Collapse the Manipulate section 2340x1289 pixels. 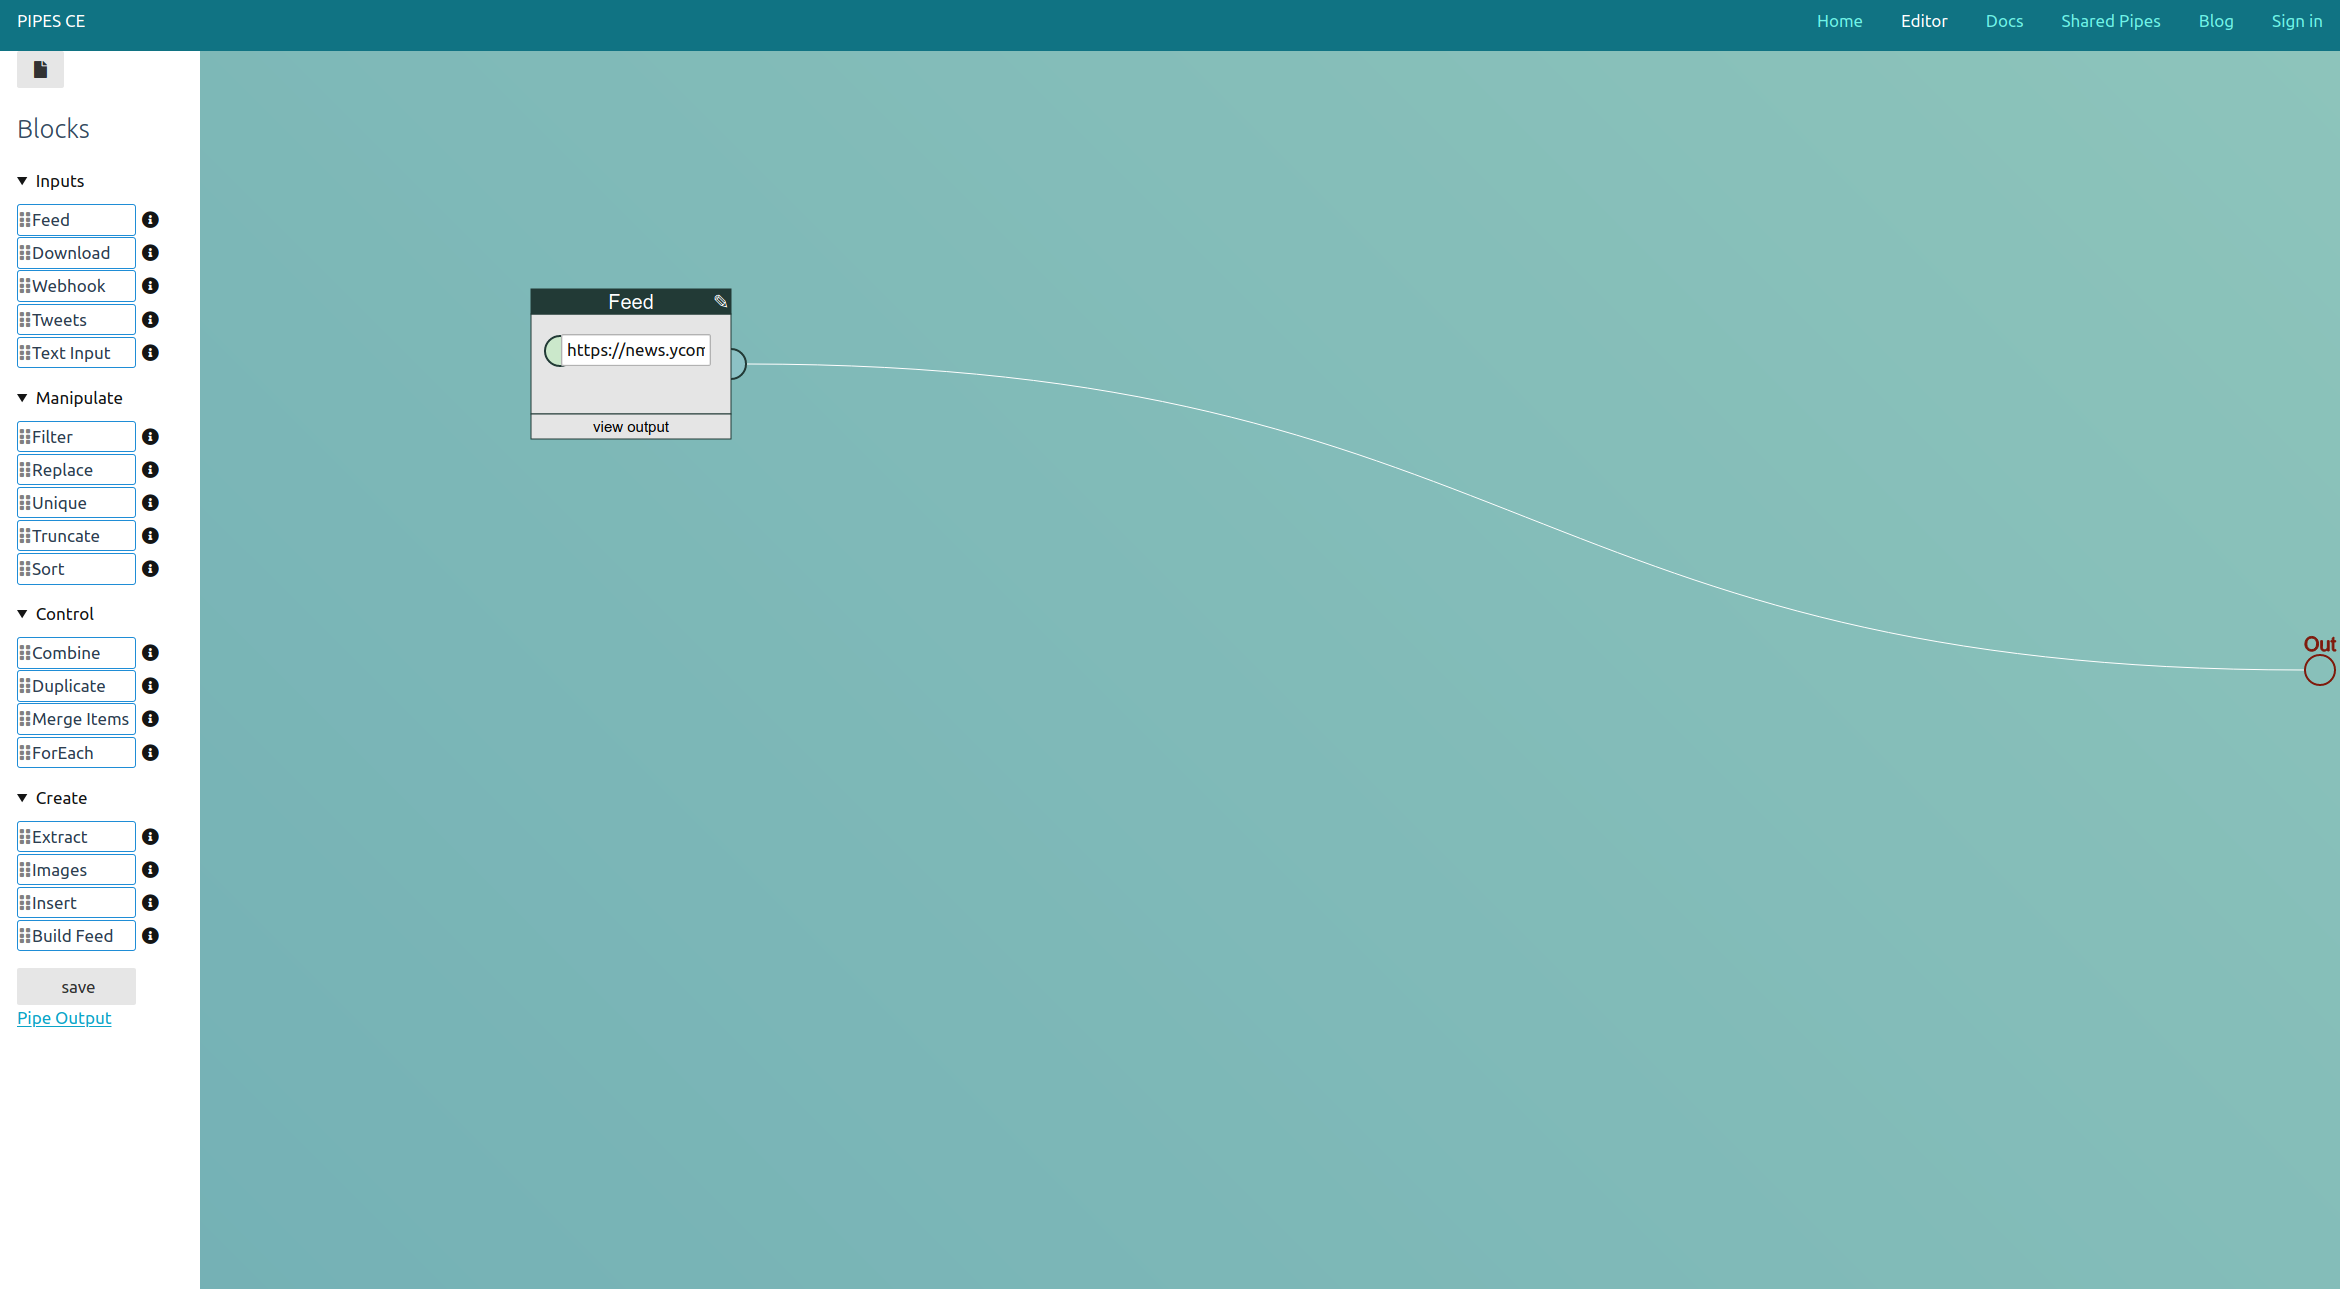point(23,398)
